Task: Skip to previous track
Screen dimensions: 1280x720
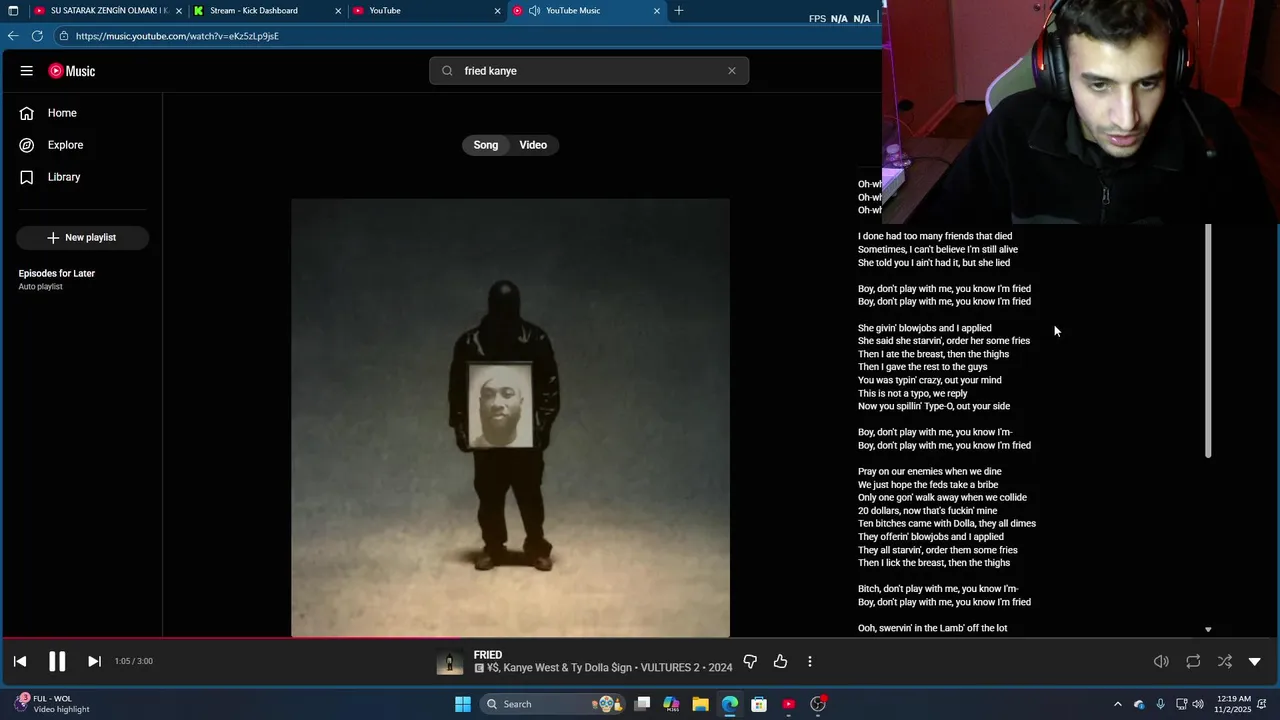Action: coord(20,661)
